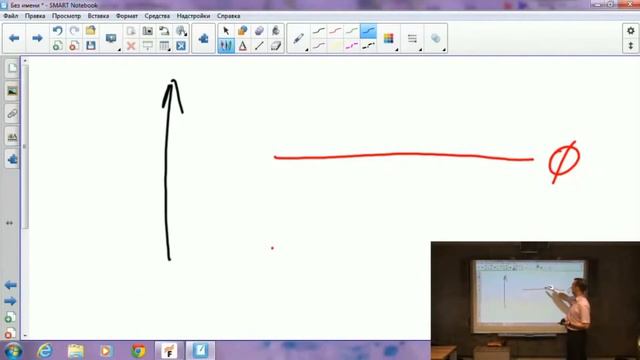
Task: Delete current page from top toolbar
Action: coord(74,45)
